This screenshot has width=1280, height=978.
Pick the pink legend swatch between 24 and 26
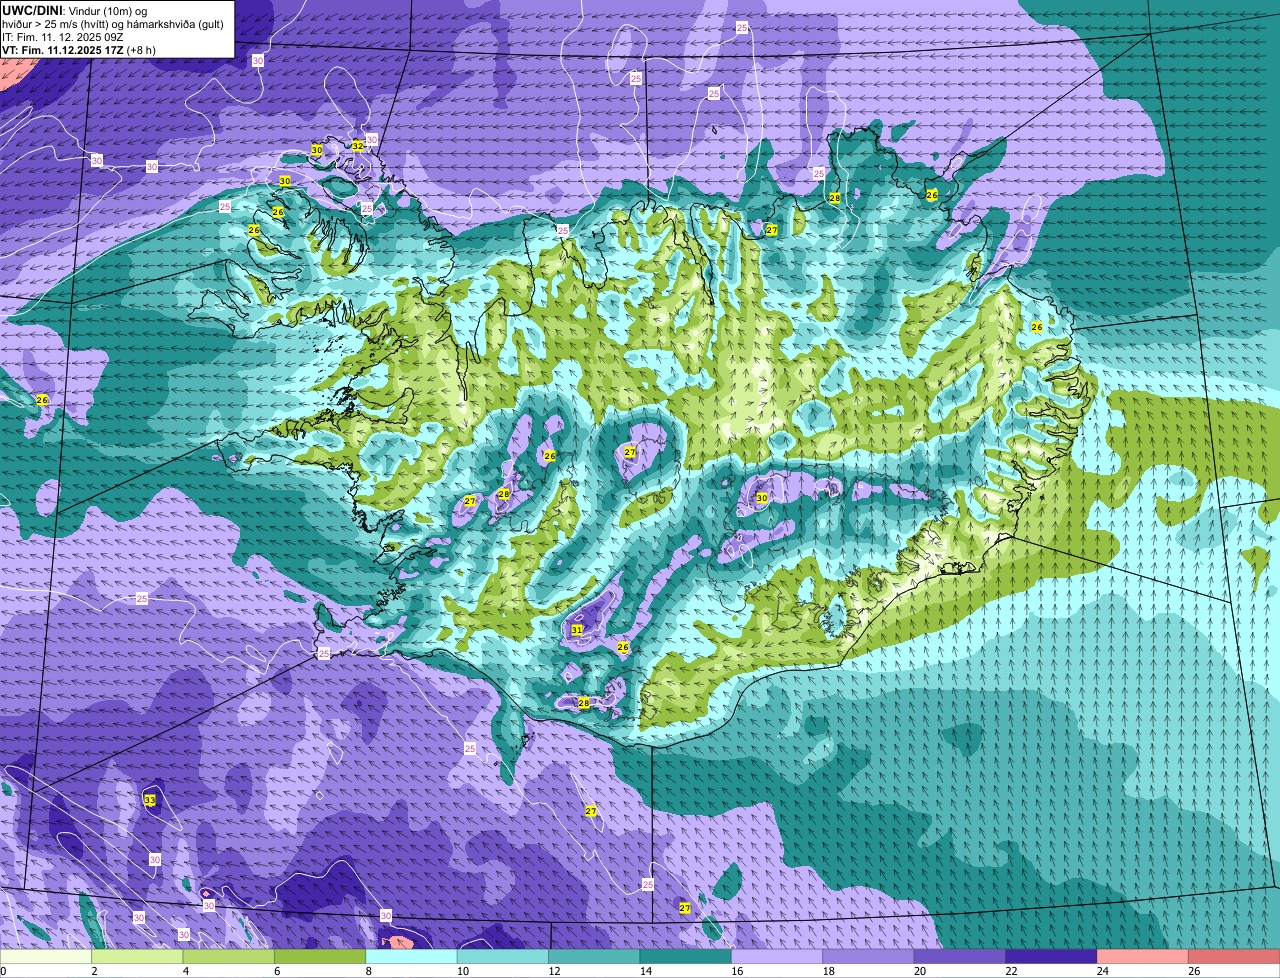[x=1143, y=957]
